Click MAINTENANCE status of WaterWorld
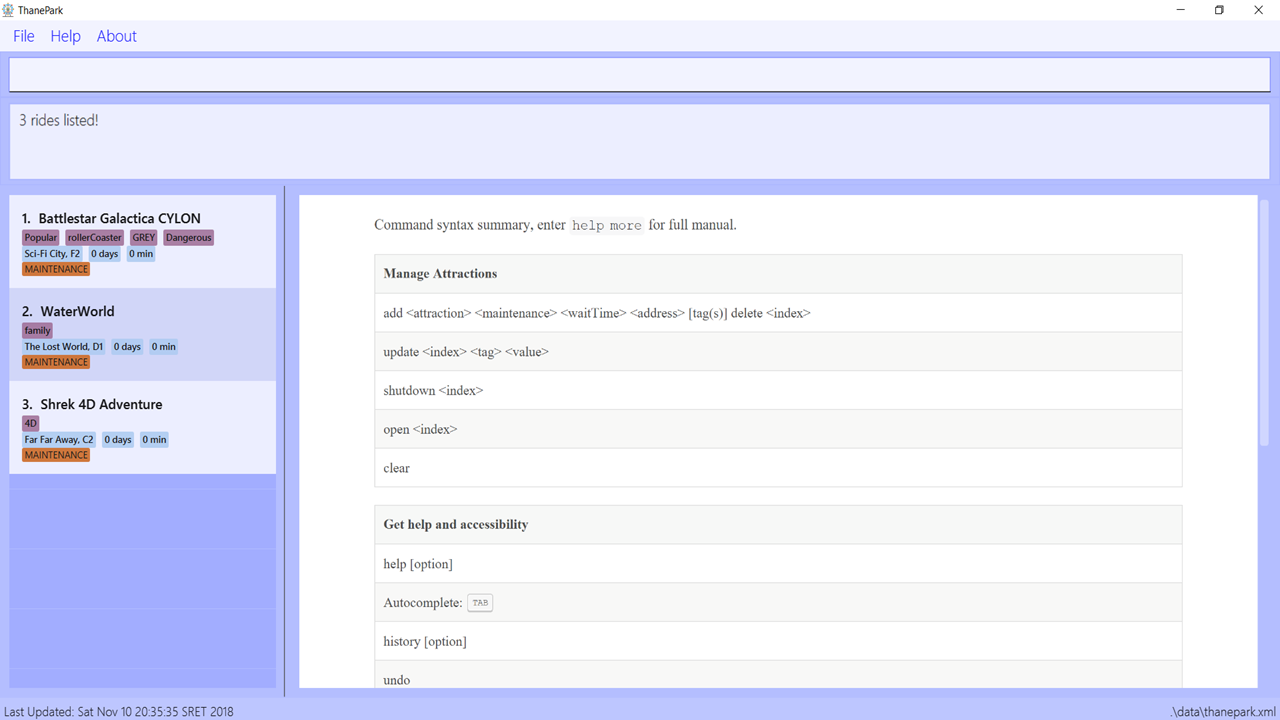1280x720 pixels. (x=56, y=362)
